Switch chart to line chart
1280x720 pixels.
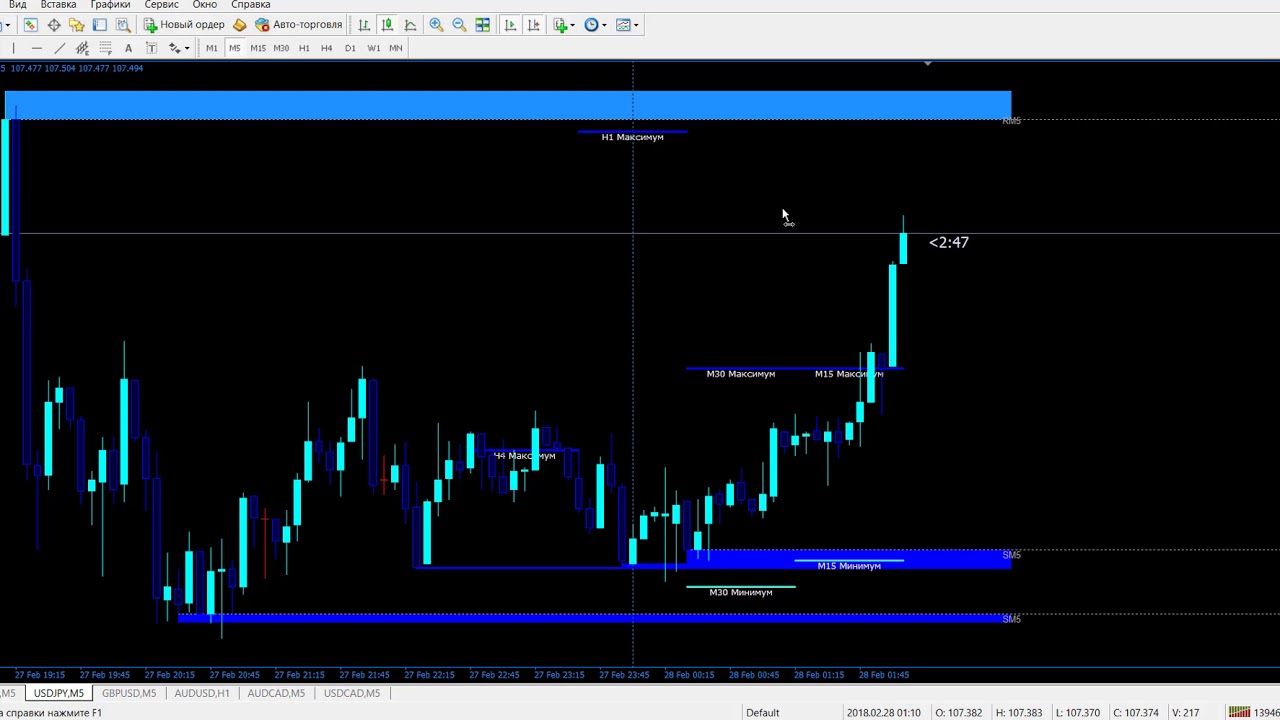pos(410,25)
